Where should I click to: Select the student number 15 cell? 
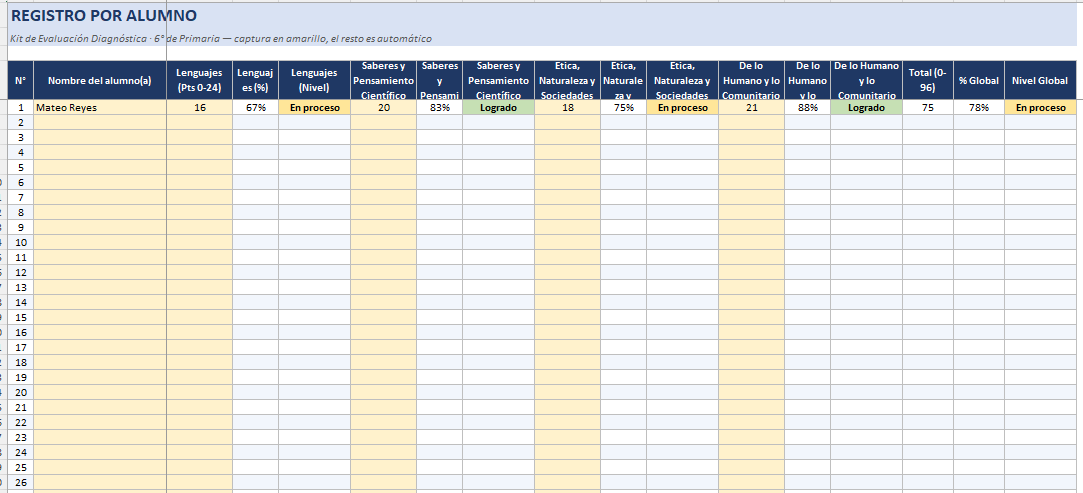point(20,317)
